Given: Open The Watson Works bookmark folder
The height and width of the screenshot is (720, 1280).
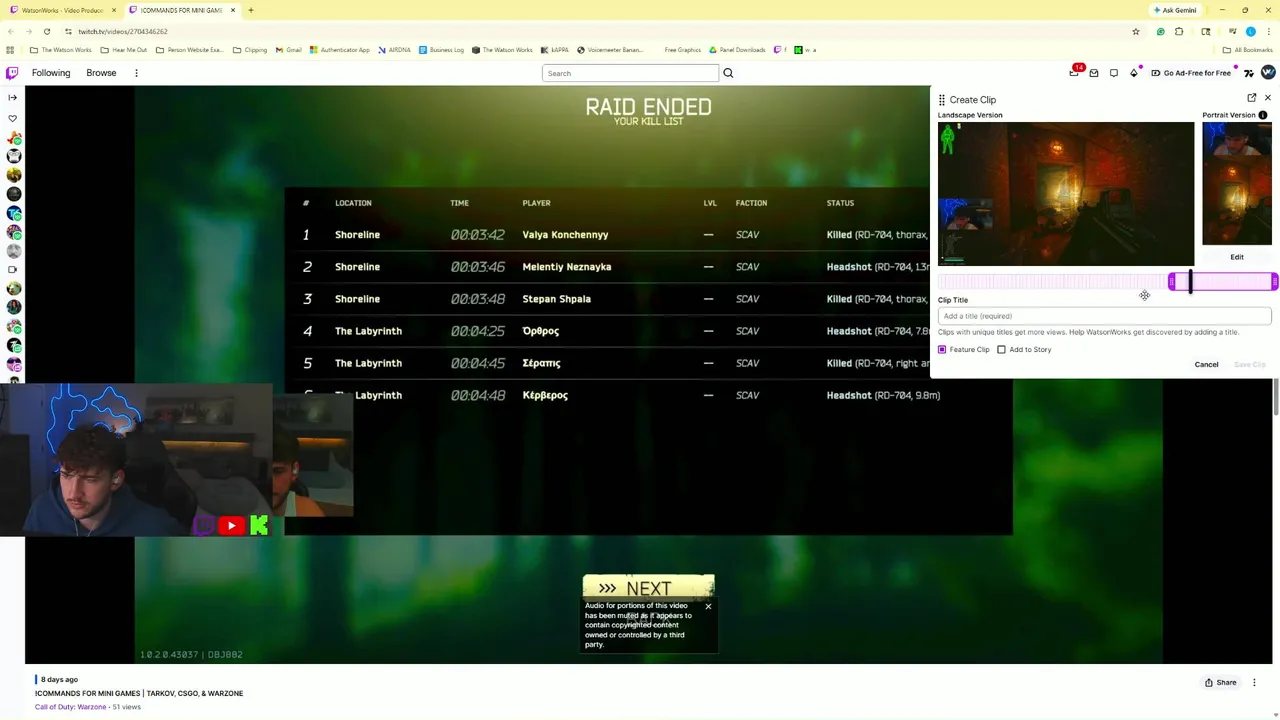Looking at the screenshot, I should click(61, 50).
